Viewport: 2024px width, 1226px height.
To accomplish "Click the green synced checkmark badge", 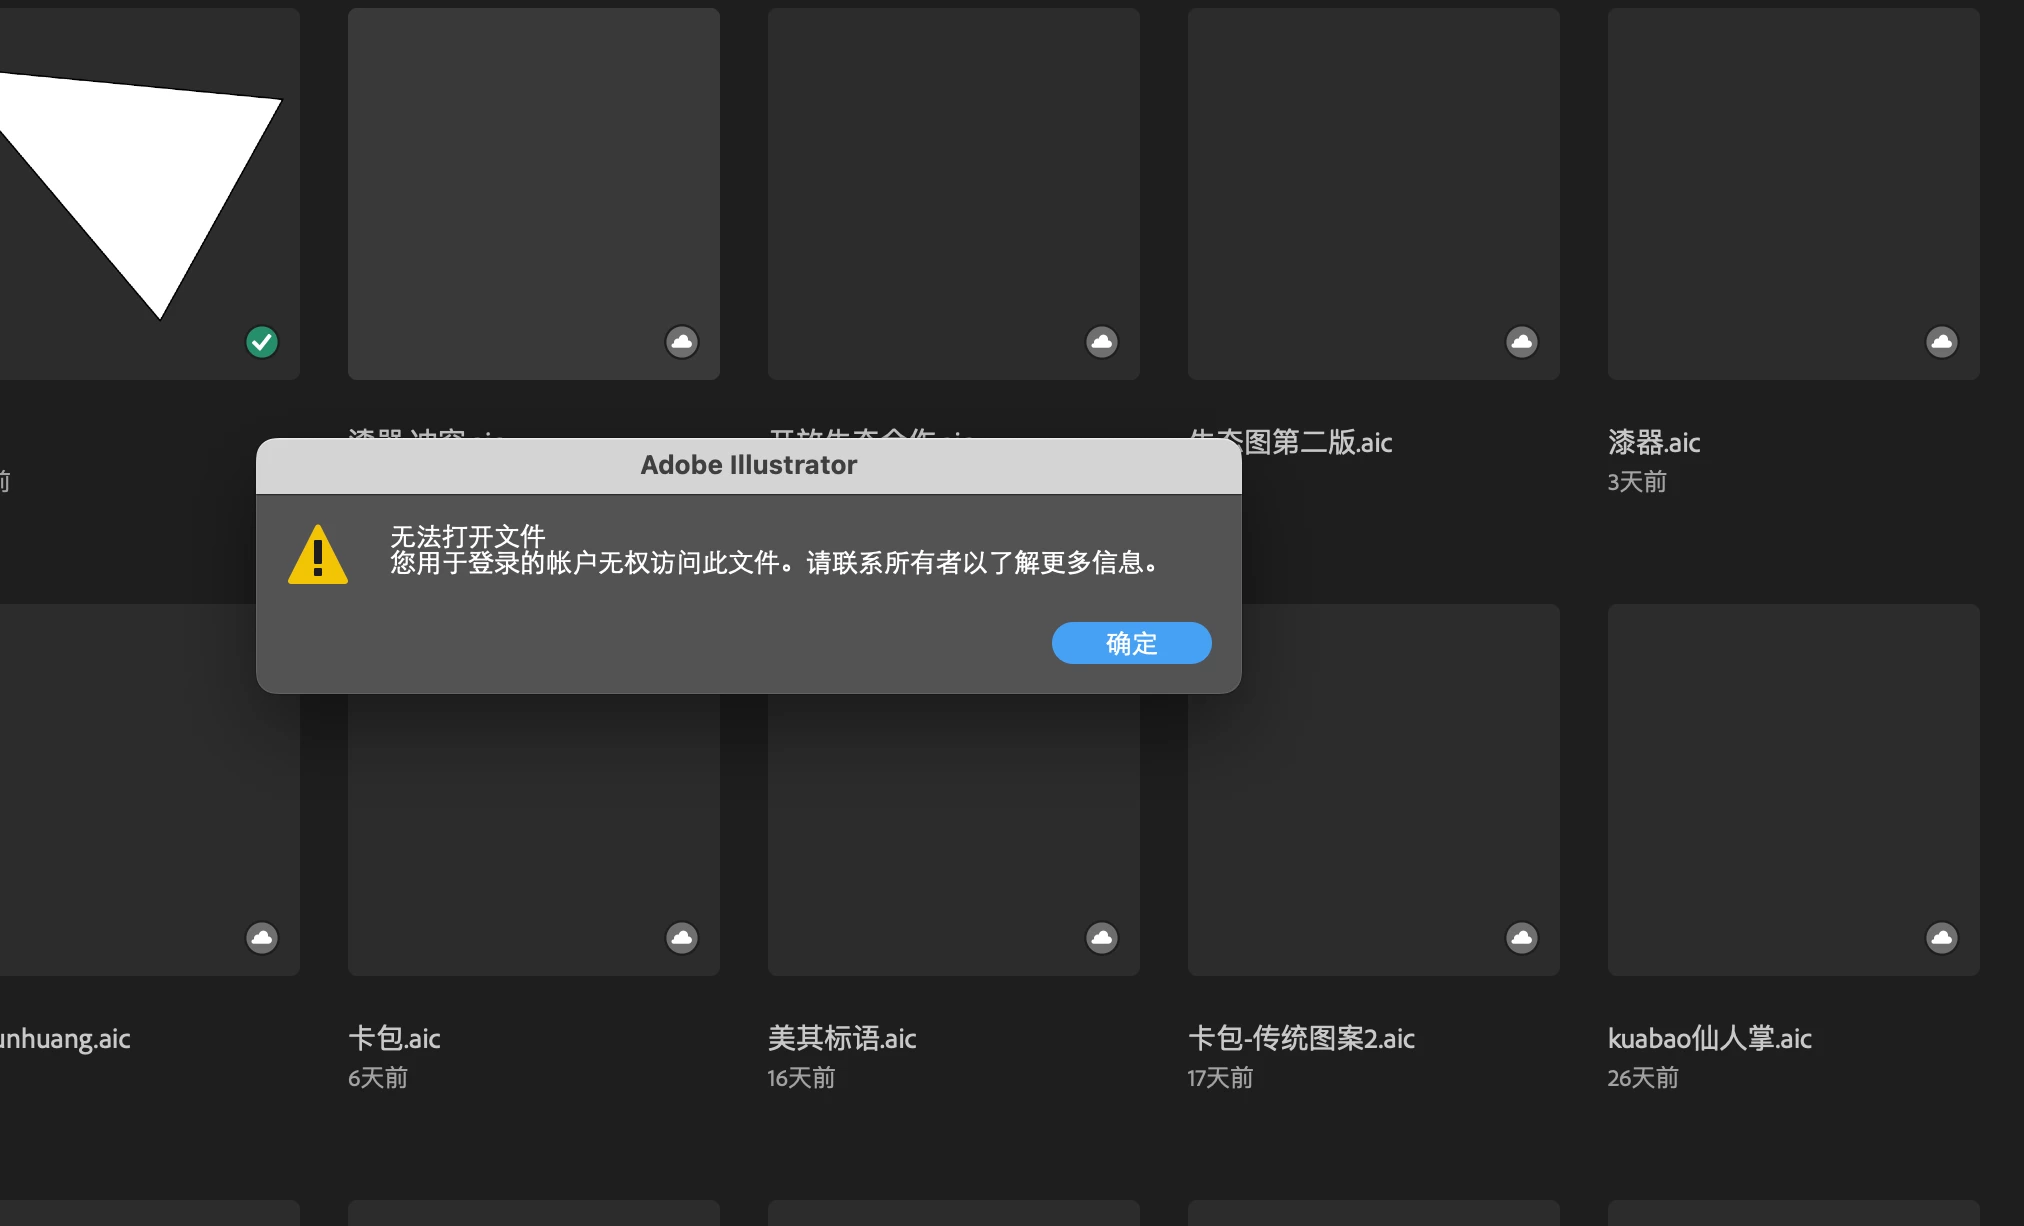I will coord(262,342).
